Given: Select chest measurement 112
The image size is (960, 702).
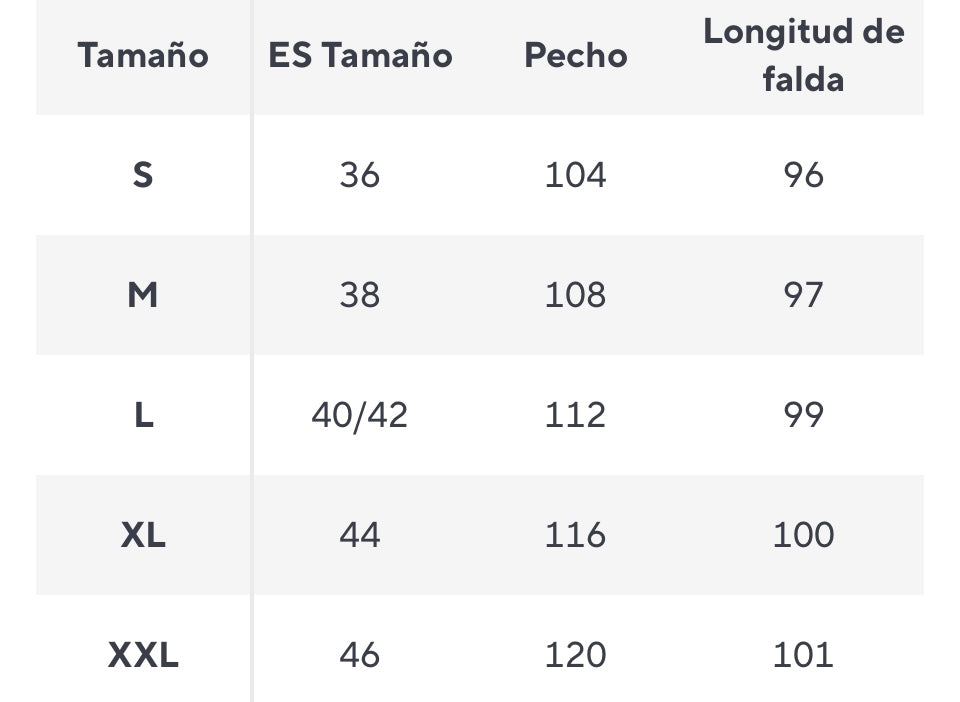Looking at the screenshot, I should click(575, 415).
